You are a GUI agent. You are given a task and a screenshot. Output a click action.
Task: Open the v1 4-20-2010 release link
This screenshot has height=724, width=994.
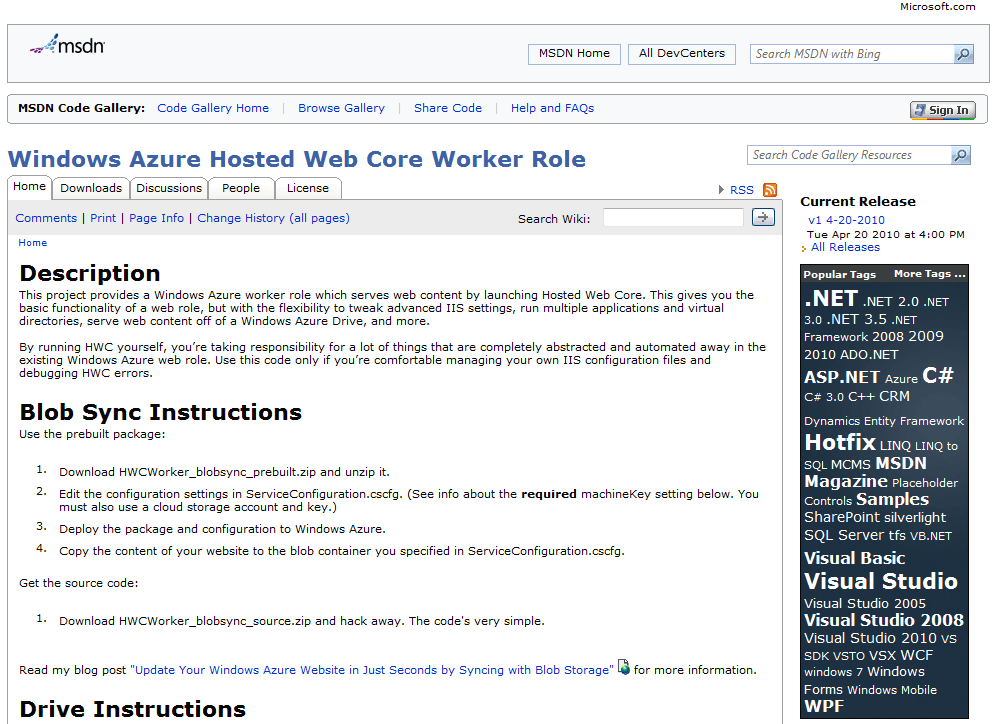[x=846, y=220]
